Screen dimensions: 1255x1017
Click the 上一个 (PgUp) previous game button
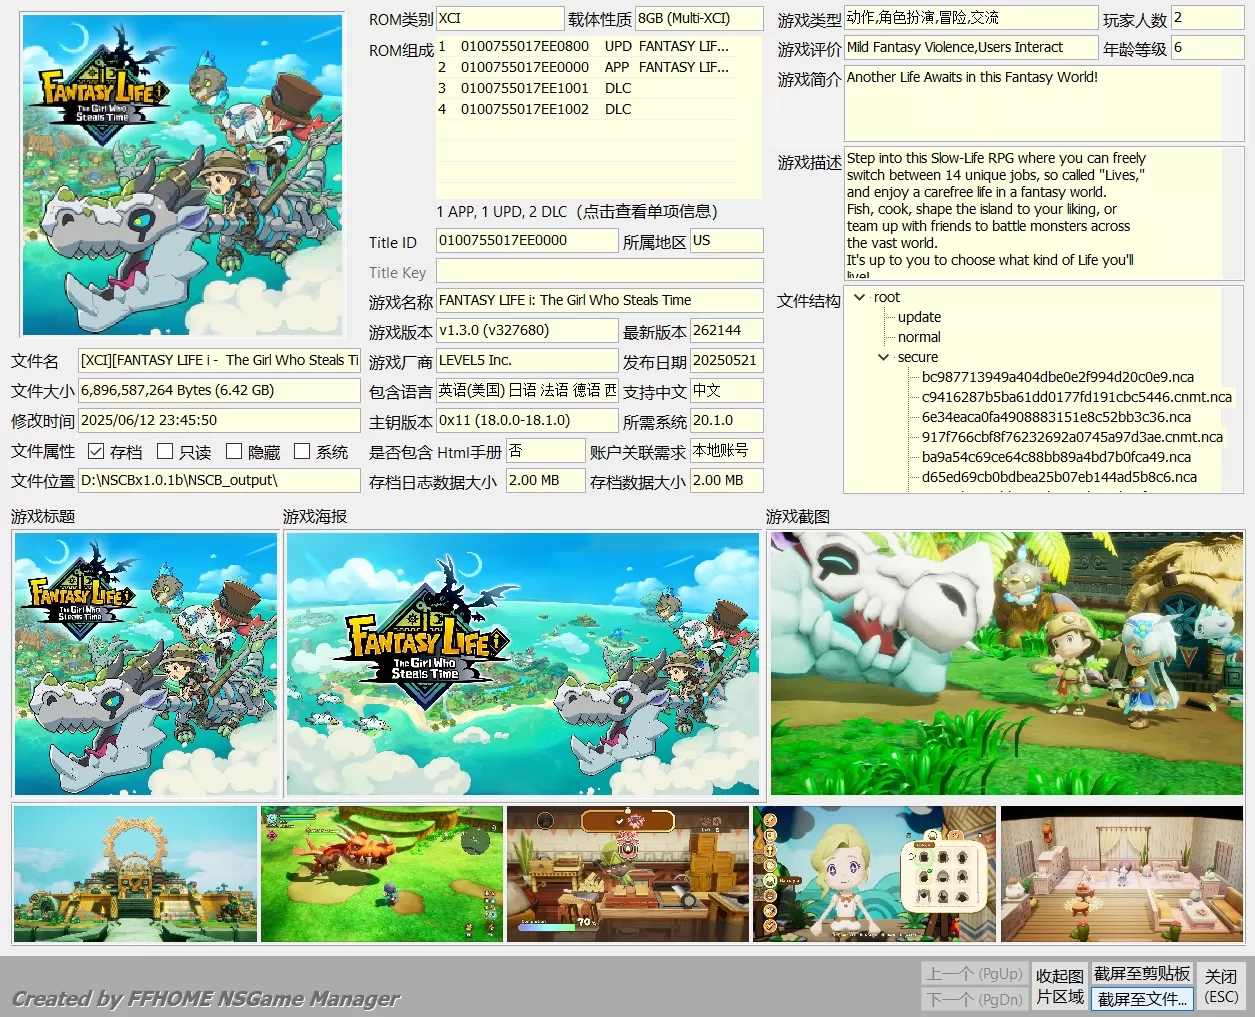click(x=974, y=973)
